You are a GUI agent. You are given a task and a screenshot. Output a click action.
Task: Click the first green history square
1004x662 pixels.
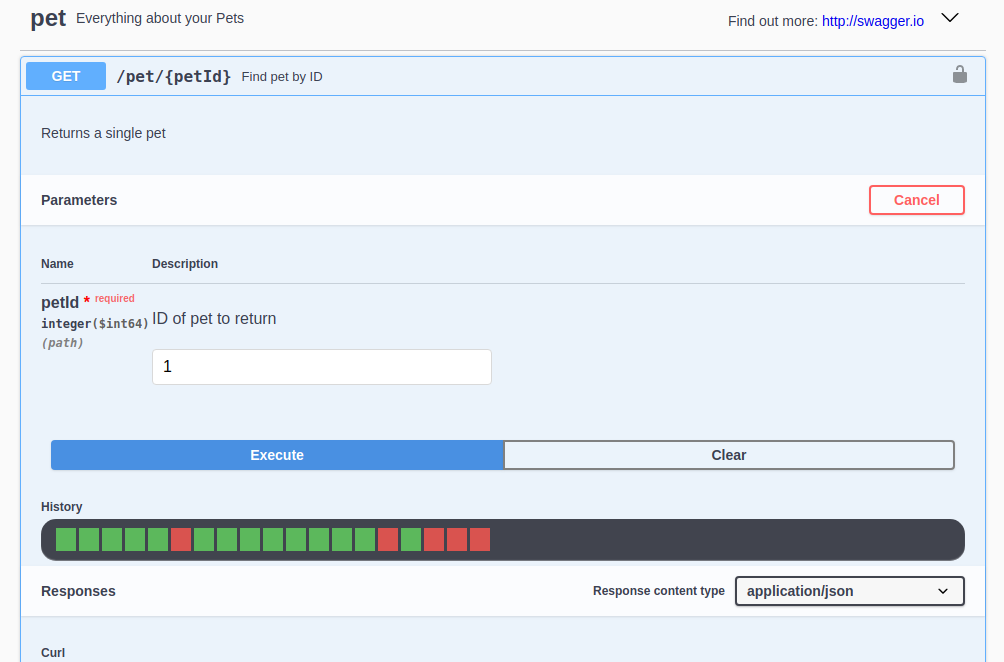(x=66, y=539)
